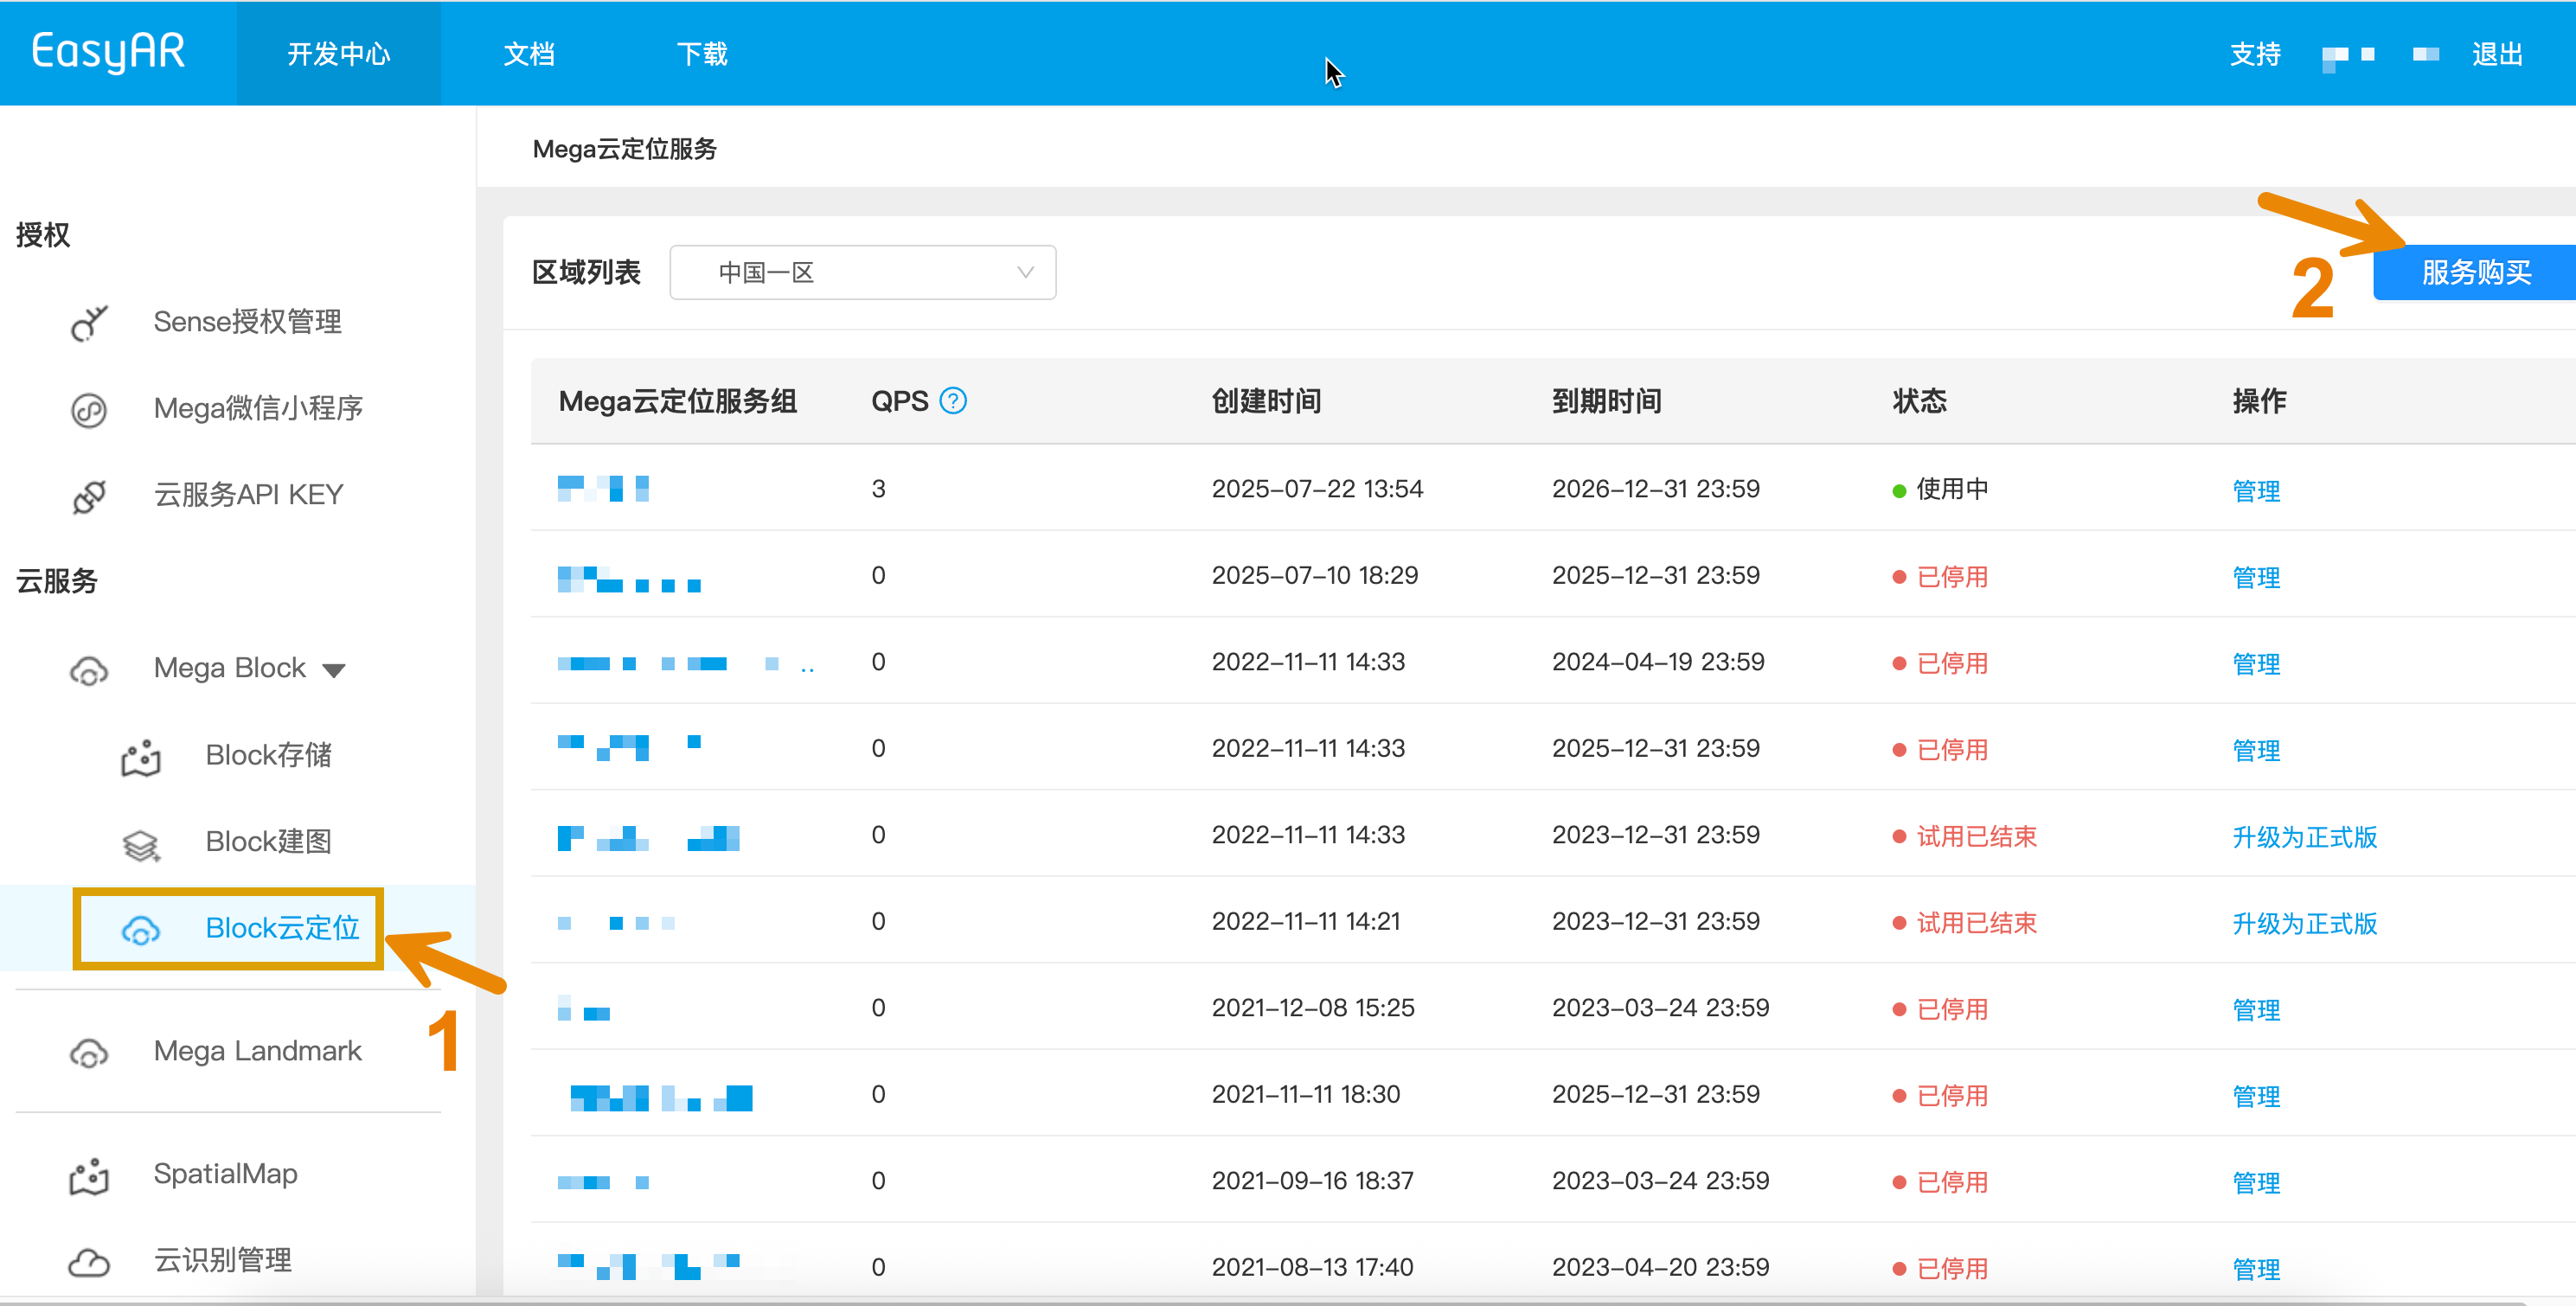Open the 支持 link in header
The image size is (2576, 1306).
(2254, 54)
